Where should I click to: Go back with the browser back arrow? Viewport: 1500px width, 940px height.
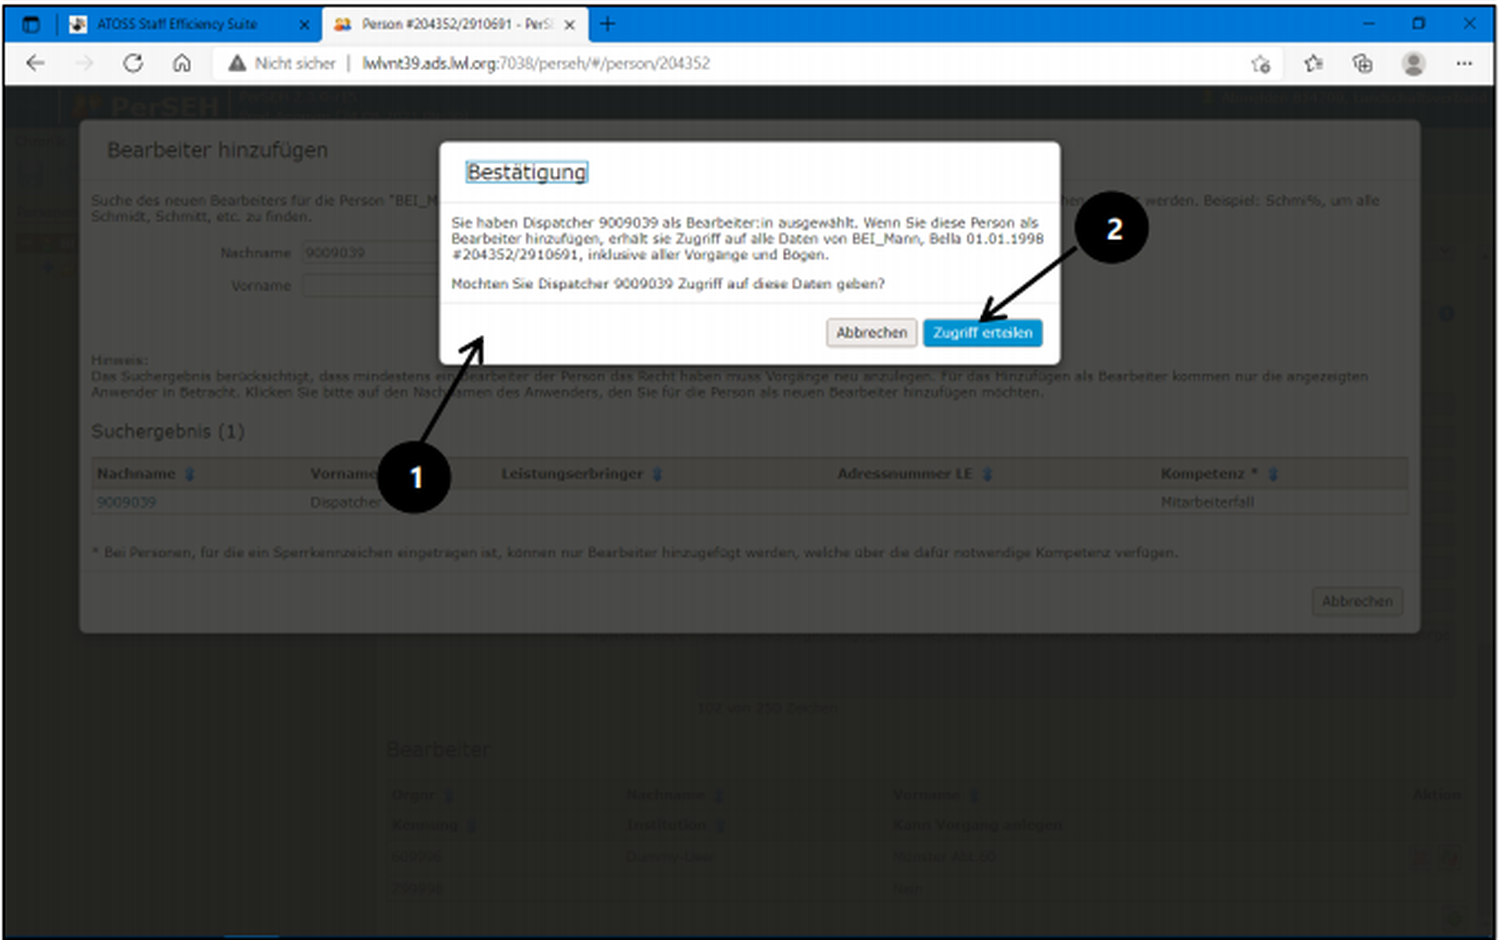(x=36, y=63)
